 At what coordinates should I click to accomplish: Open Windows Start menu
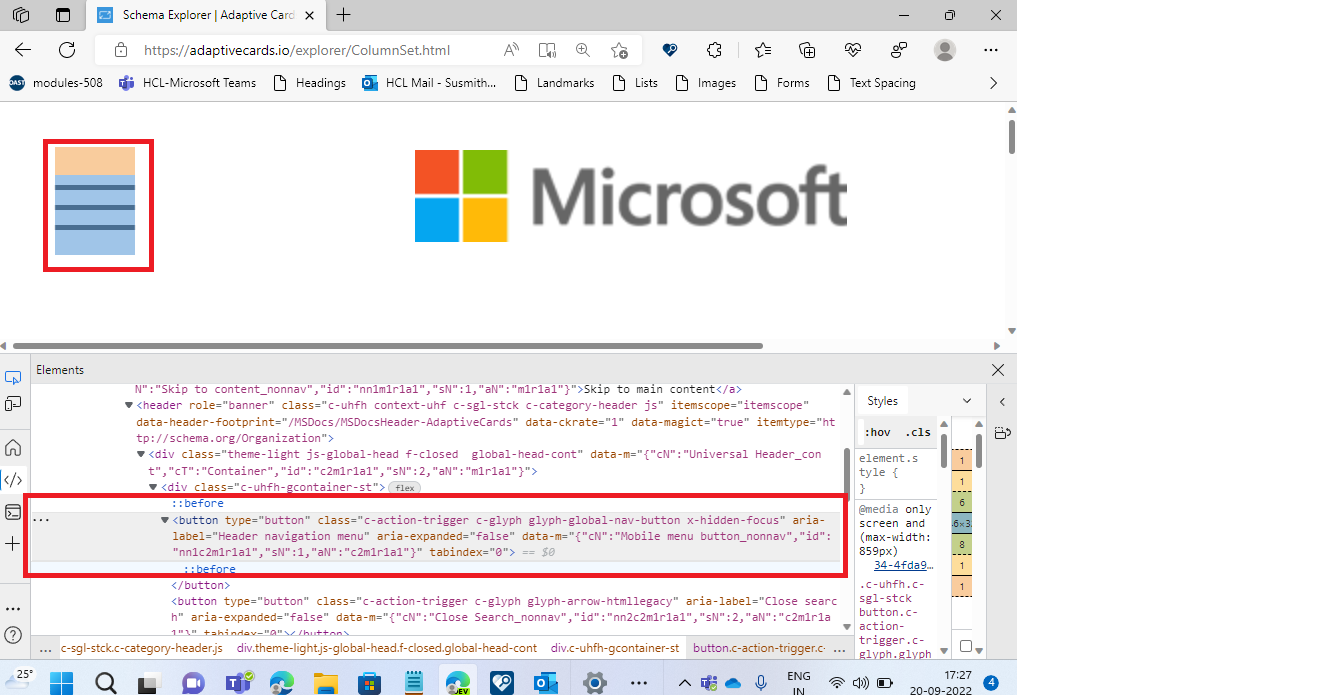62,683
